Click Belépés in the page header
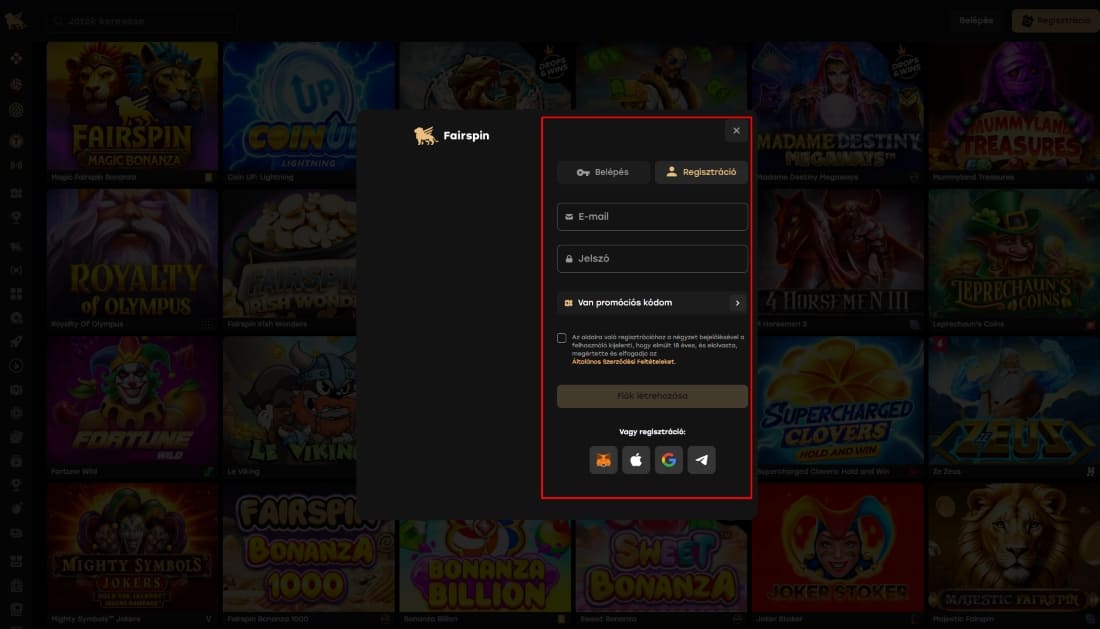 (976, 20)
